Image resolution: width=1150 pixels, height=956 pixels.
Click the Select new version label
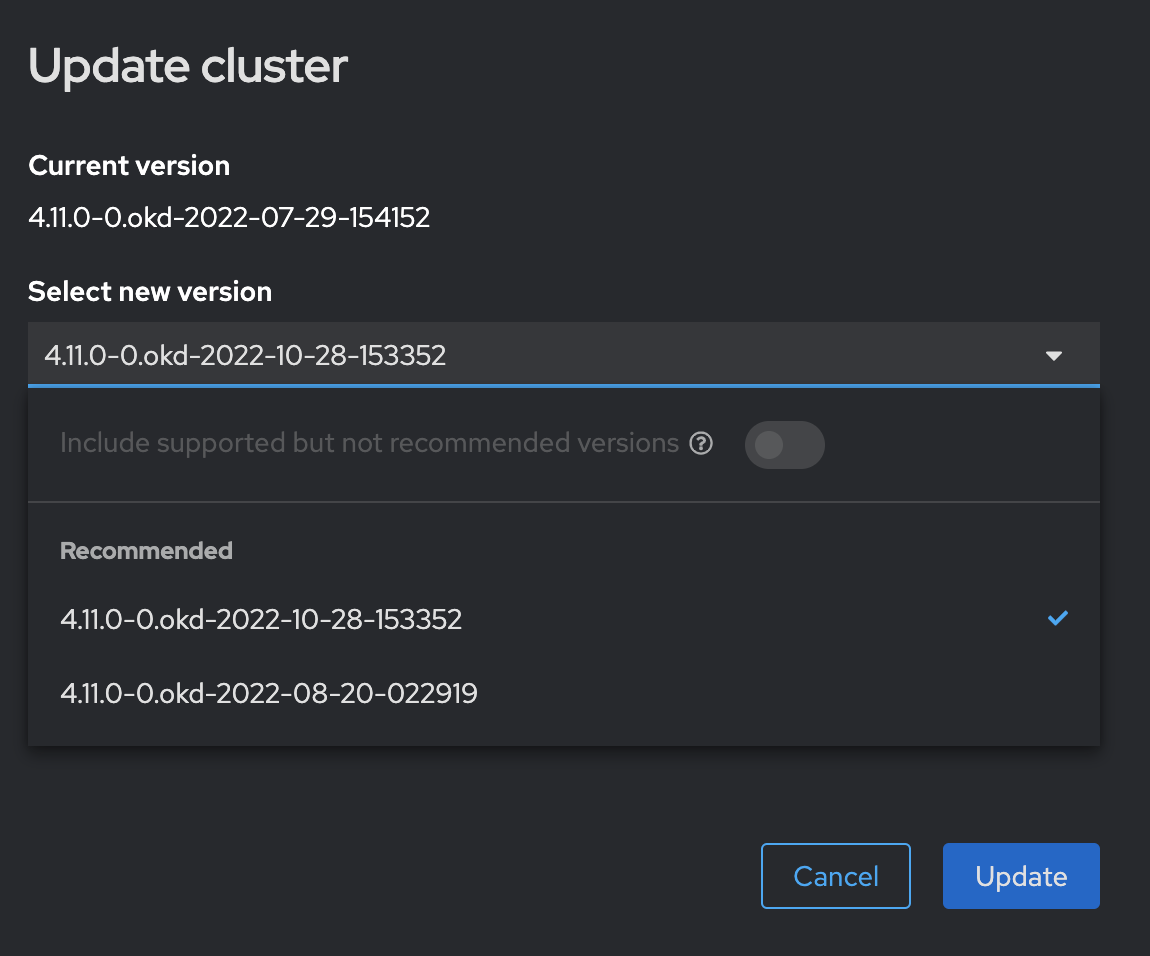[x=150, y=292]
